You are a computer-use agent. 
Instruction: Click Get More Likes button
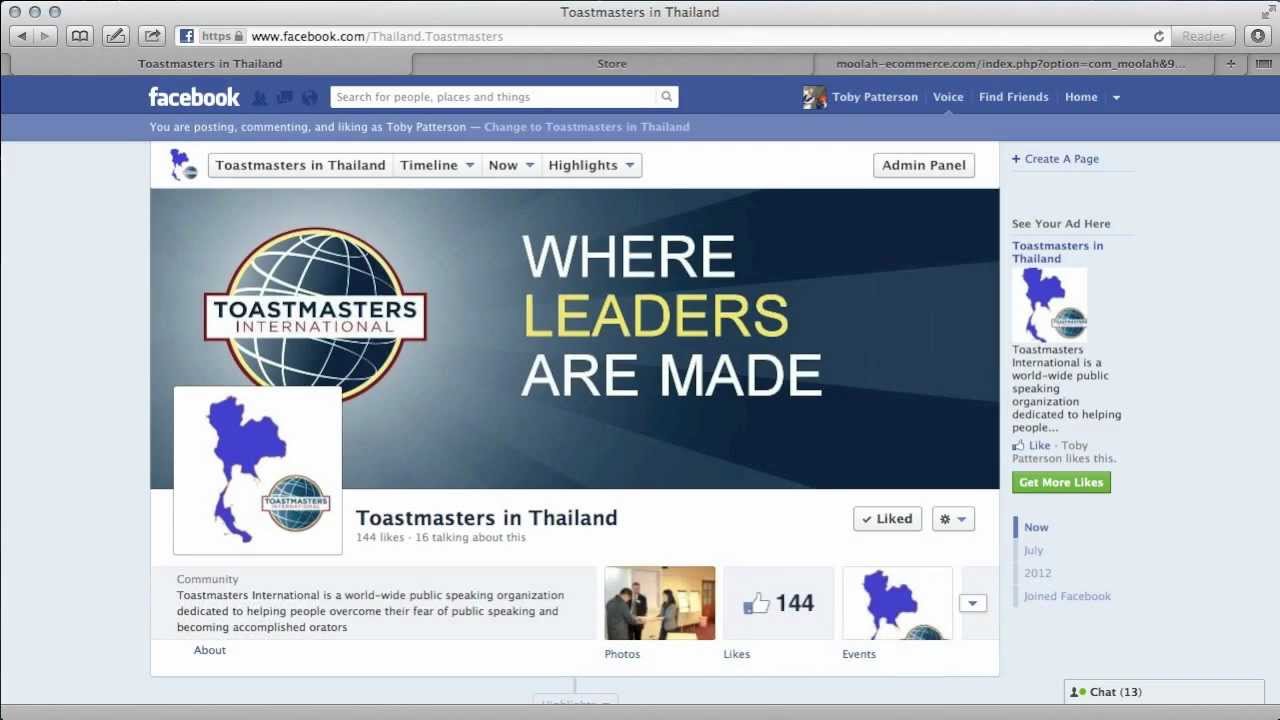point(1061,482)
